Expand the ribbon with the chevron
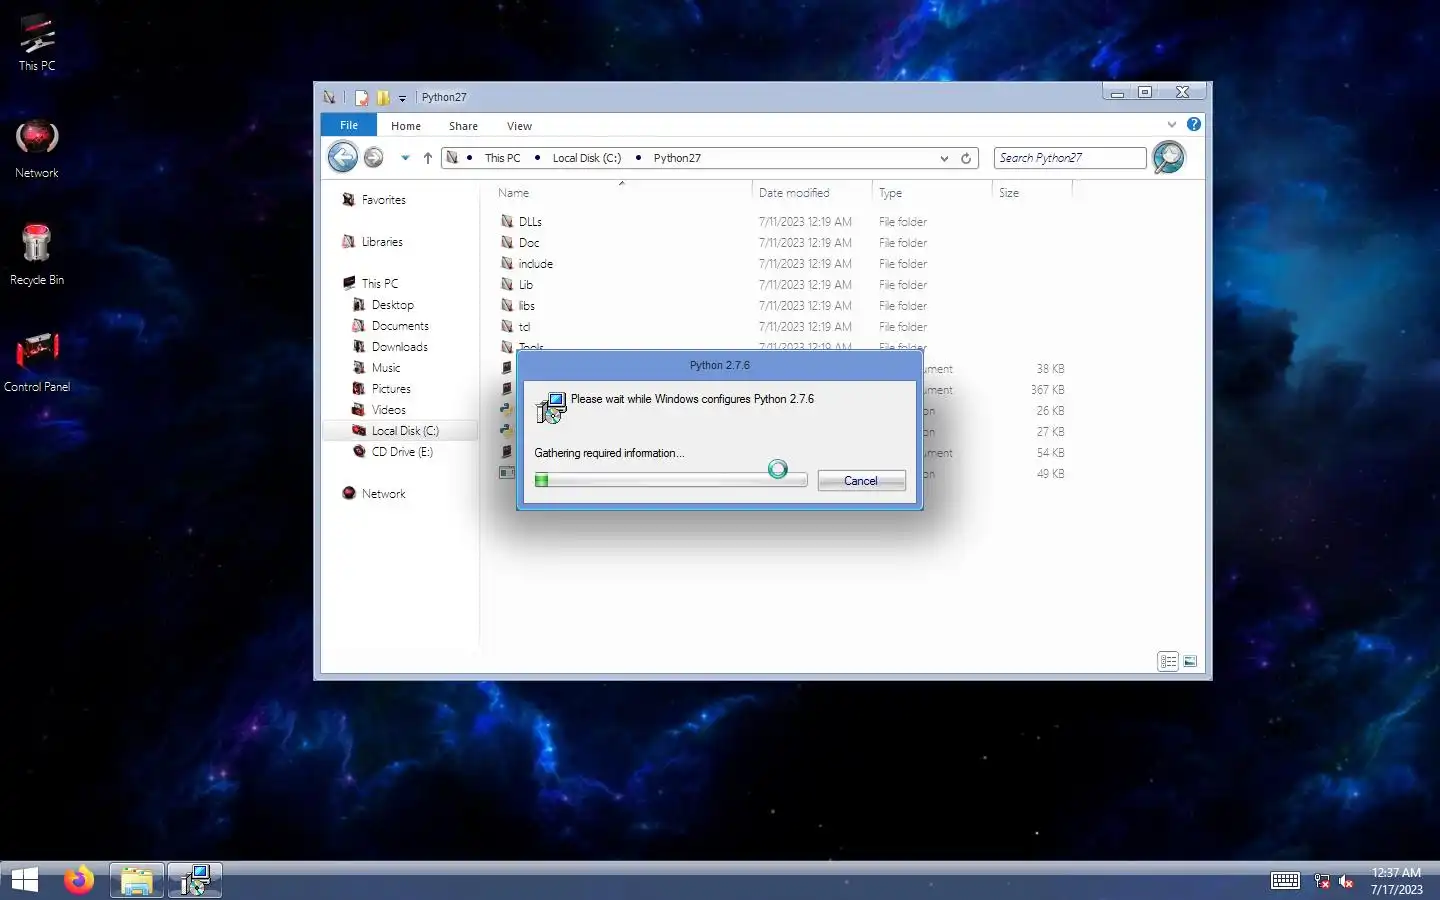This screenshot has height=900, width=1440. 1172,125
